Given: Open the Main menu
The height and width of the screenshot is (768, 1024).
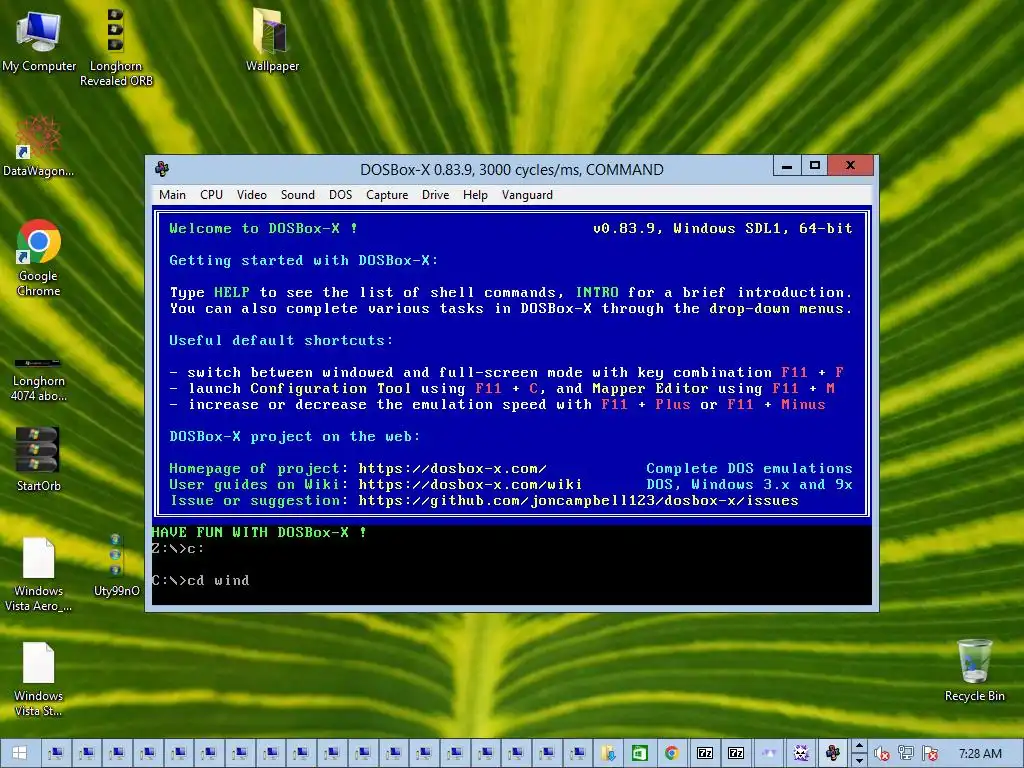Looking at the screenshot, I should coord(172,195).
